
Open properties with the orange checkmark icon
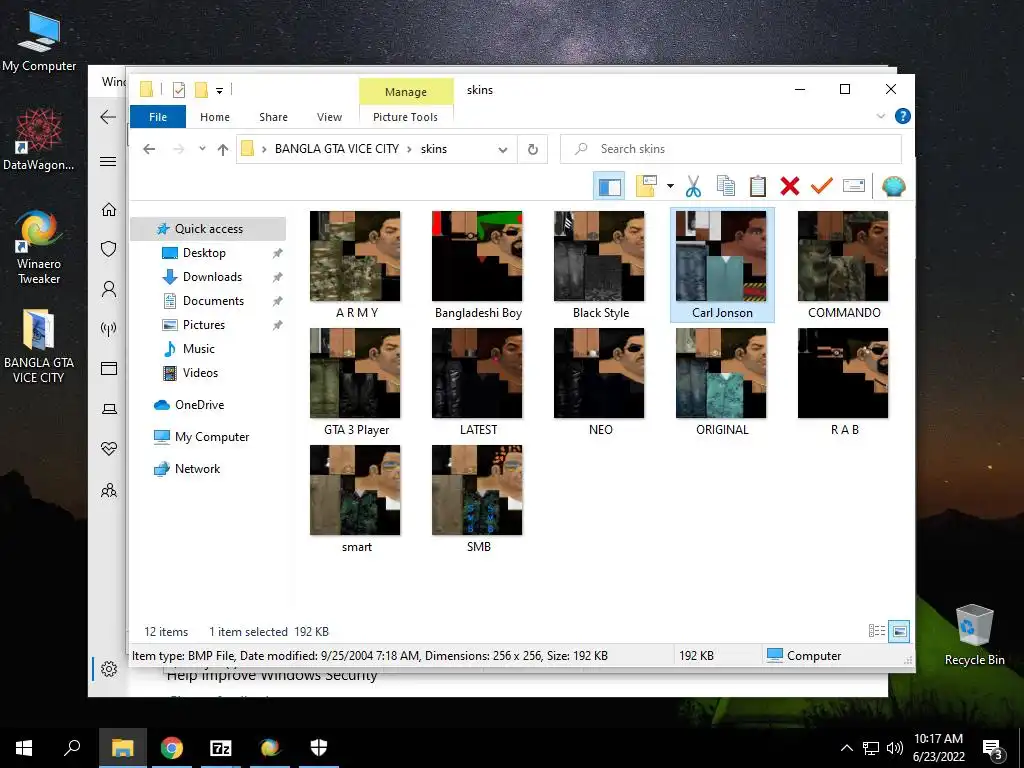point(822,186)
